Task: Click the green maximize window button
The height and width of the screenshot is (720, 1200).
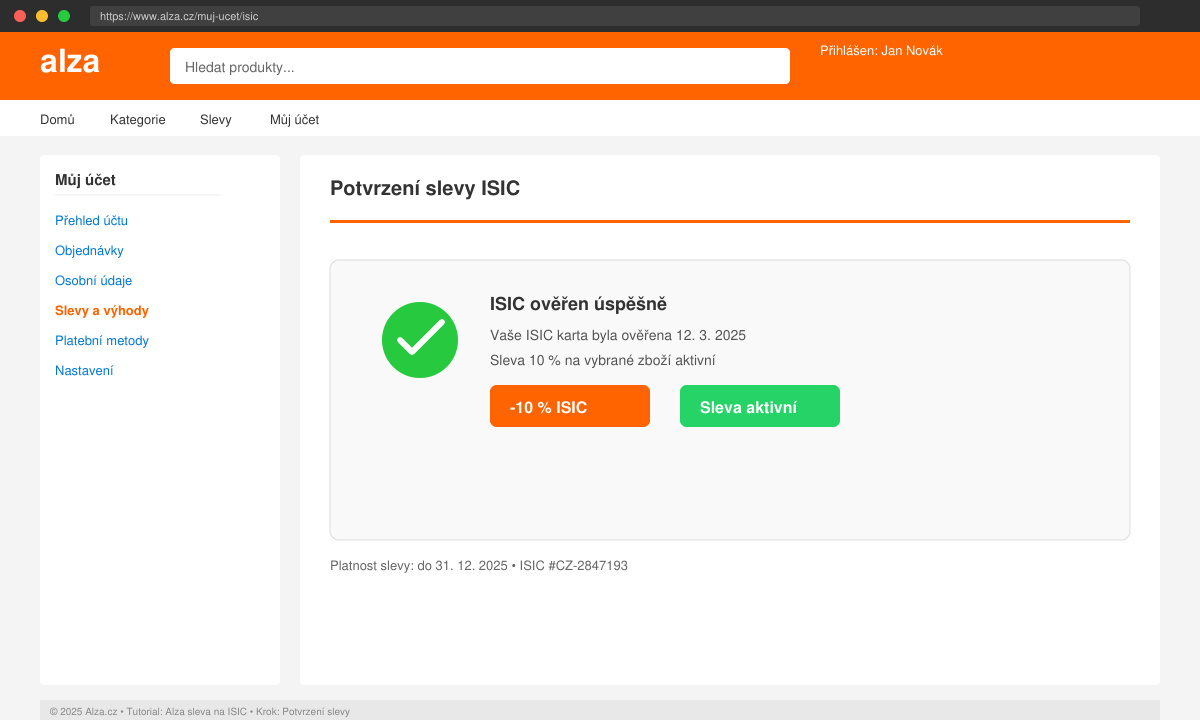Action: coord(64,16)
